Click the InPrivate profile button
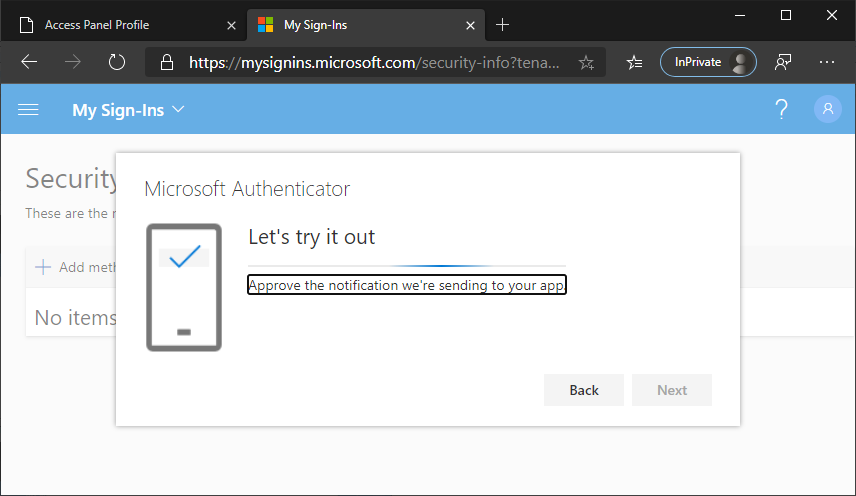The image size is (856, 496). pyautogui.click(x=708, y=62)
